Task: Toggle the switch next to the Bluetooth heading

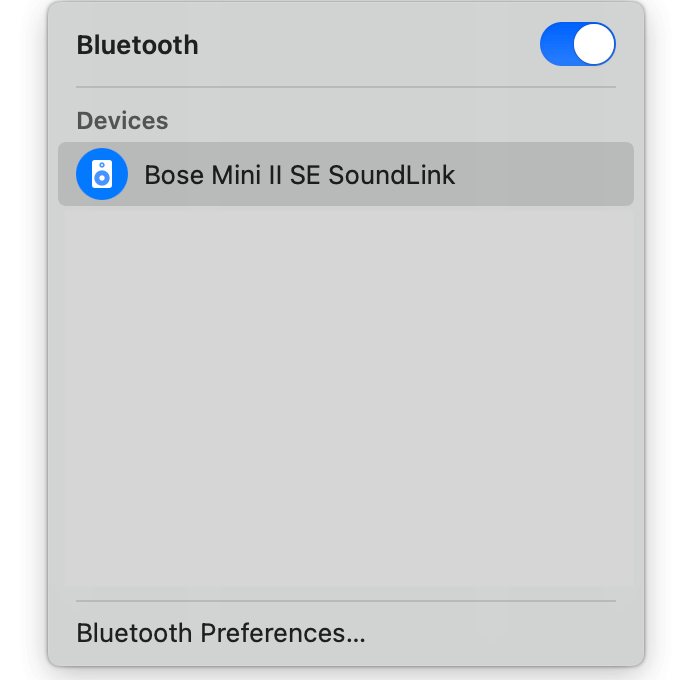Action: (577, 45)
